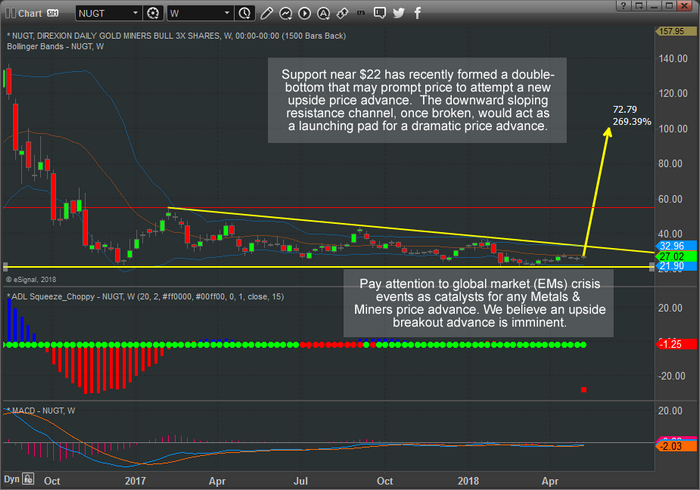Viewport: 700px width, 490px height.
Task: Open the alerts A-circle icon
Action: (x=323, y=13)
